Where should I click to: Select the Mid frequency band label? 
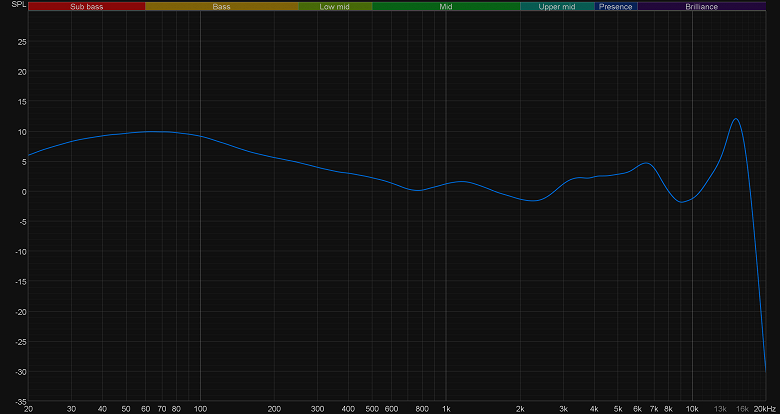(x=446, y=7)
